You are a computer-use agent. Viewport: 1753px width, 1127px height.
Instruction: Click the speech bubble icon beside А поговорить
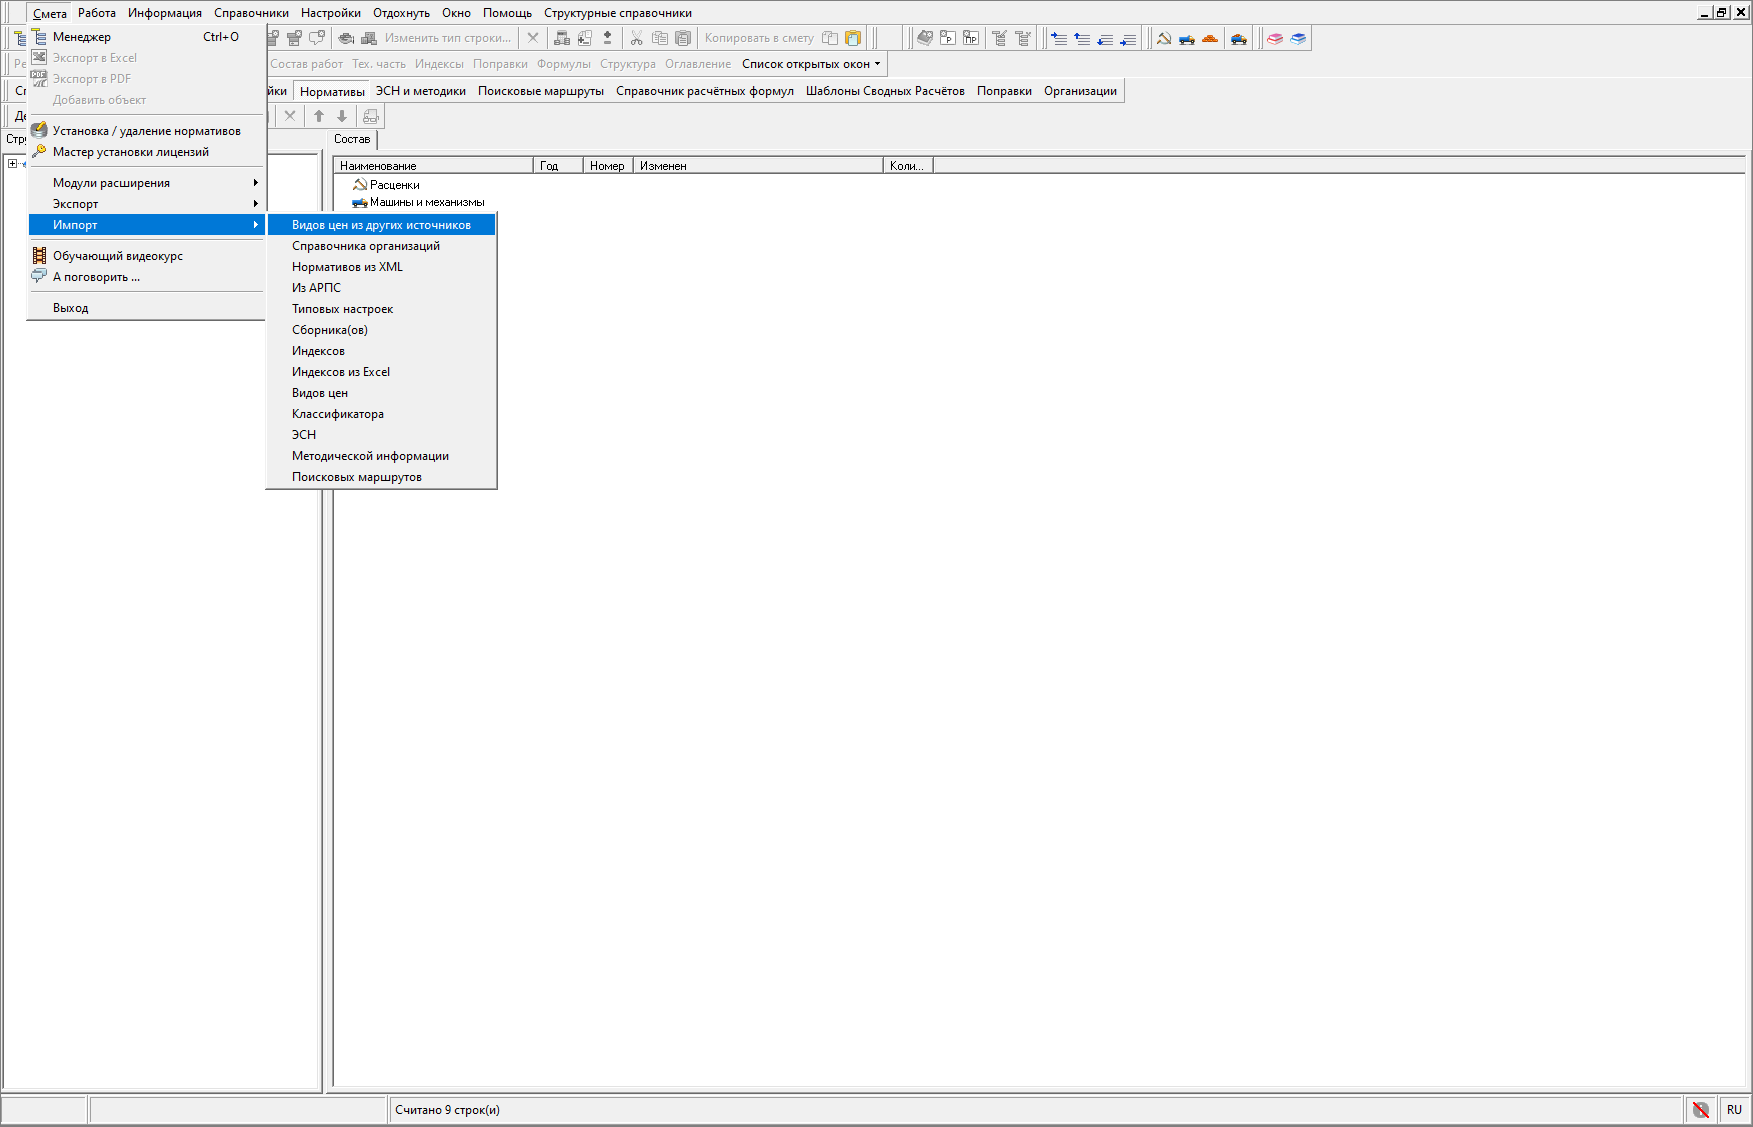coord(40,277)
